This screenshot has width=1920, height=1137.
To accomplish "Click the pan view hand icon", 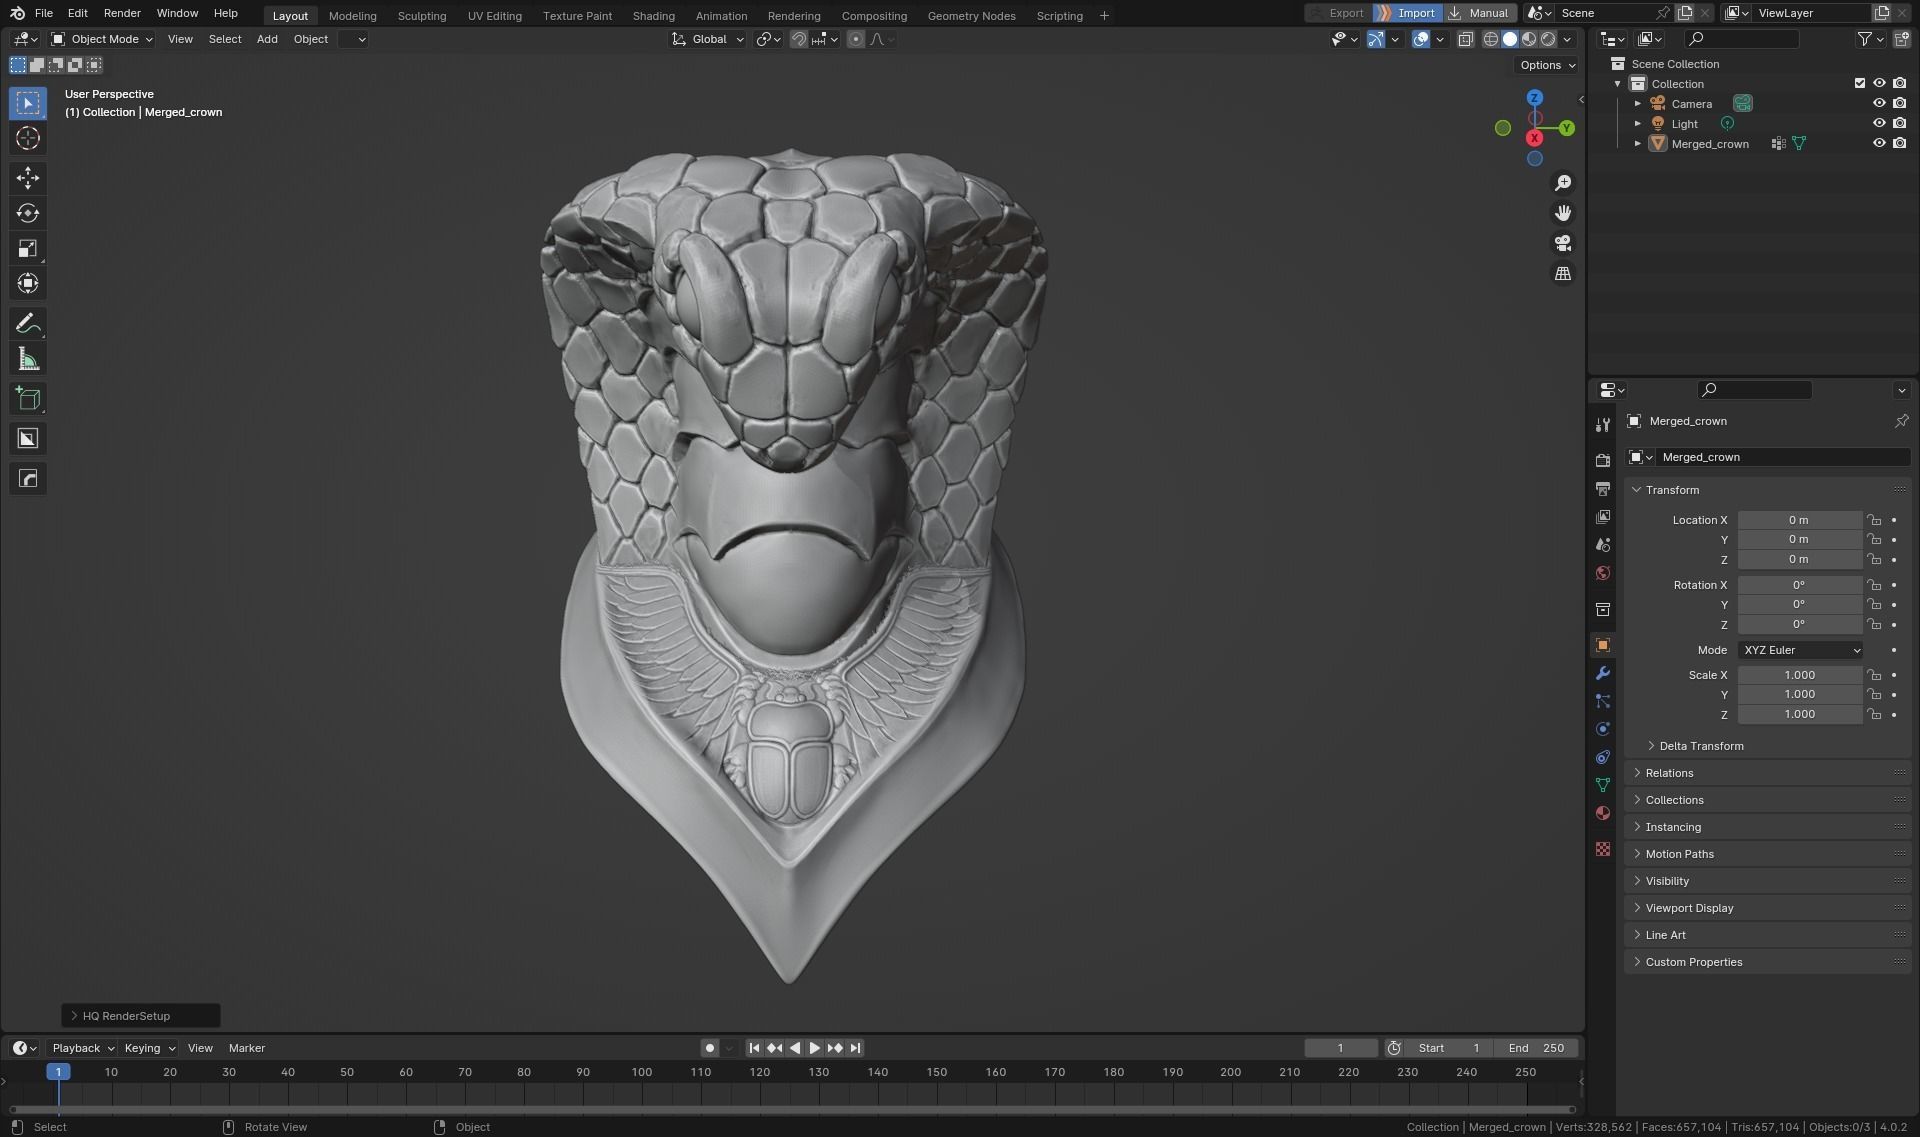I will (1563, 213).
